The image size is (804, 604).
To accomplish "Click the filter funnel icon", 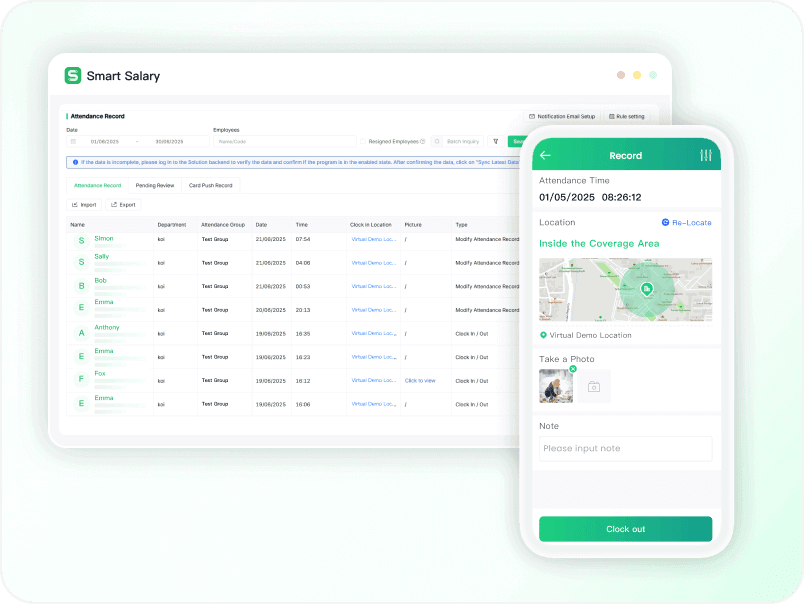I will click(495, 142).
